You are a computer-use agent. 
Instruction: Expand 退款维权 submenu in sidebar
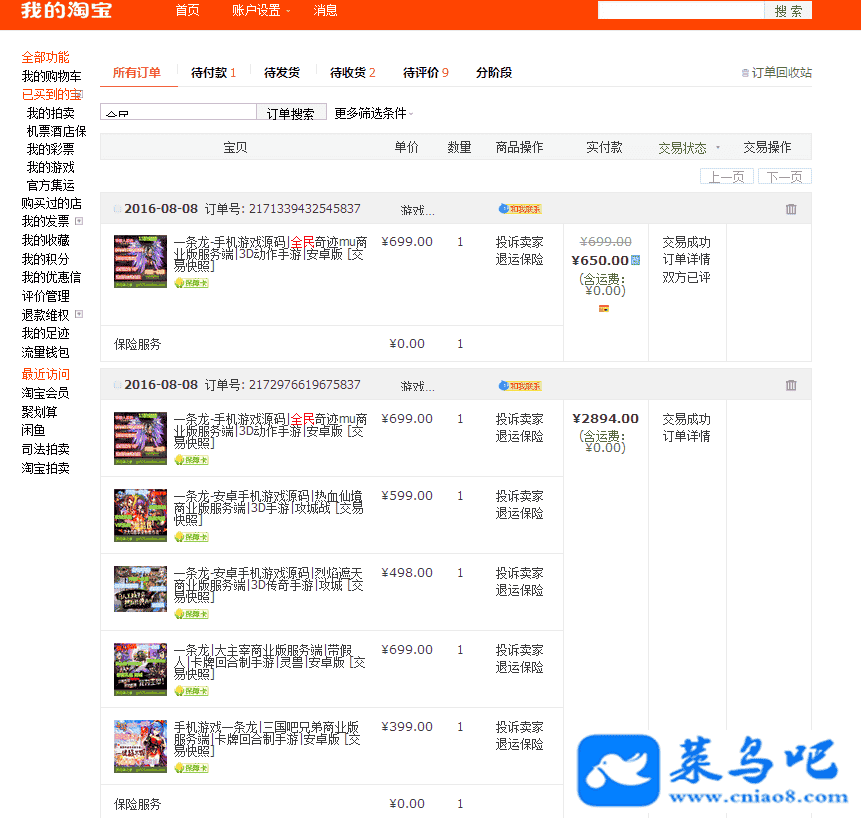tap(79, 314)
